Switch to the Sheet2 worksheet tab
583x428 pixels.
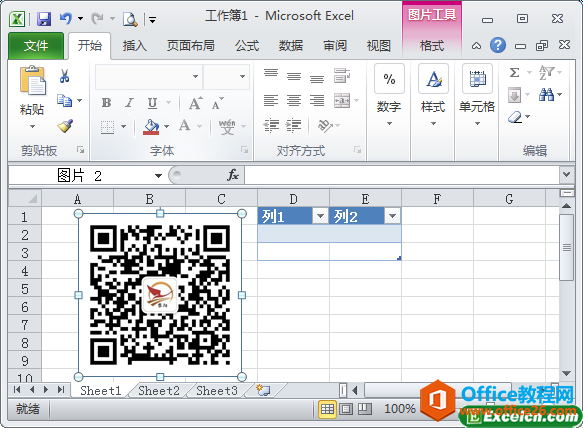(x=159, y=390)
